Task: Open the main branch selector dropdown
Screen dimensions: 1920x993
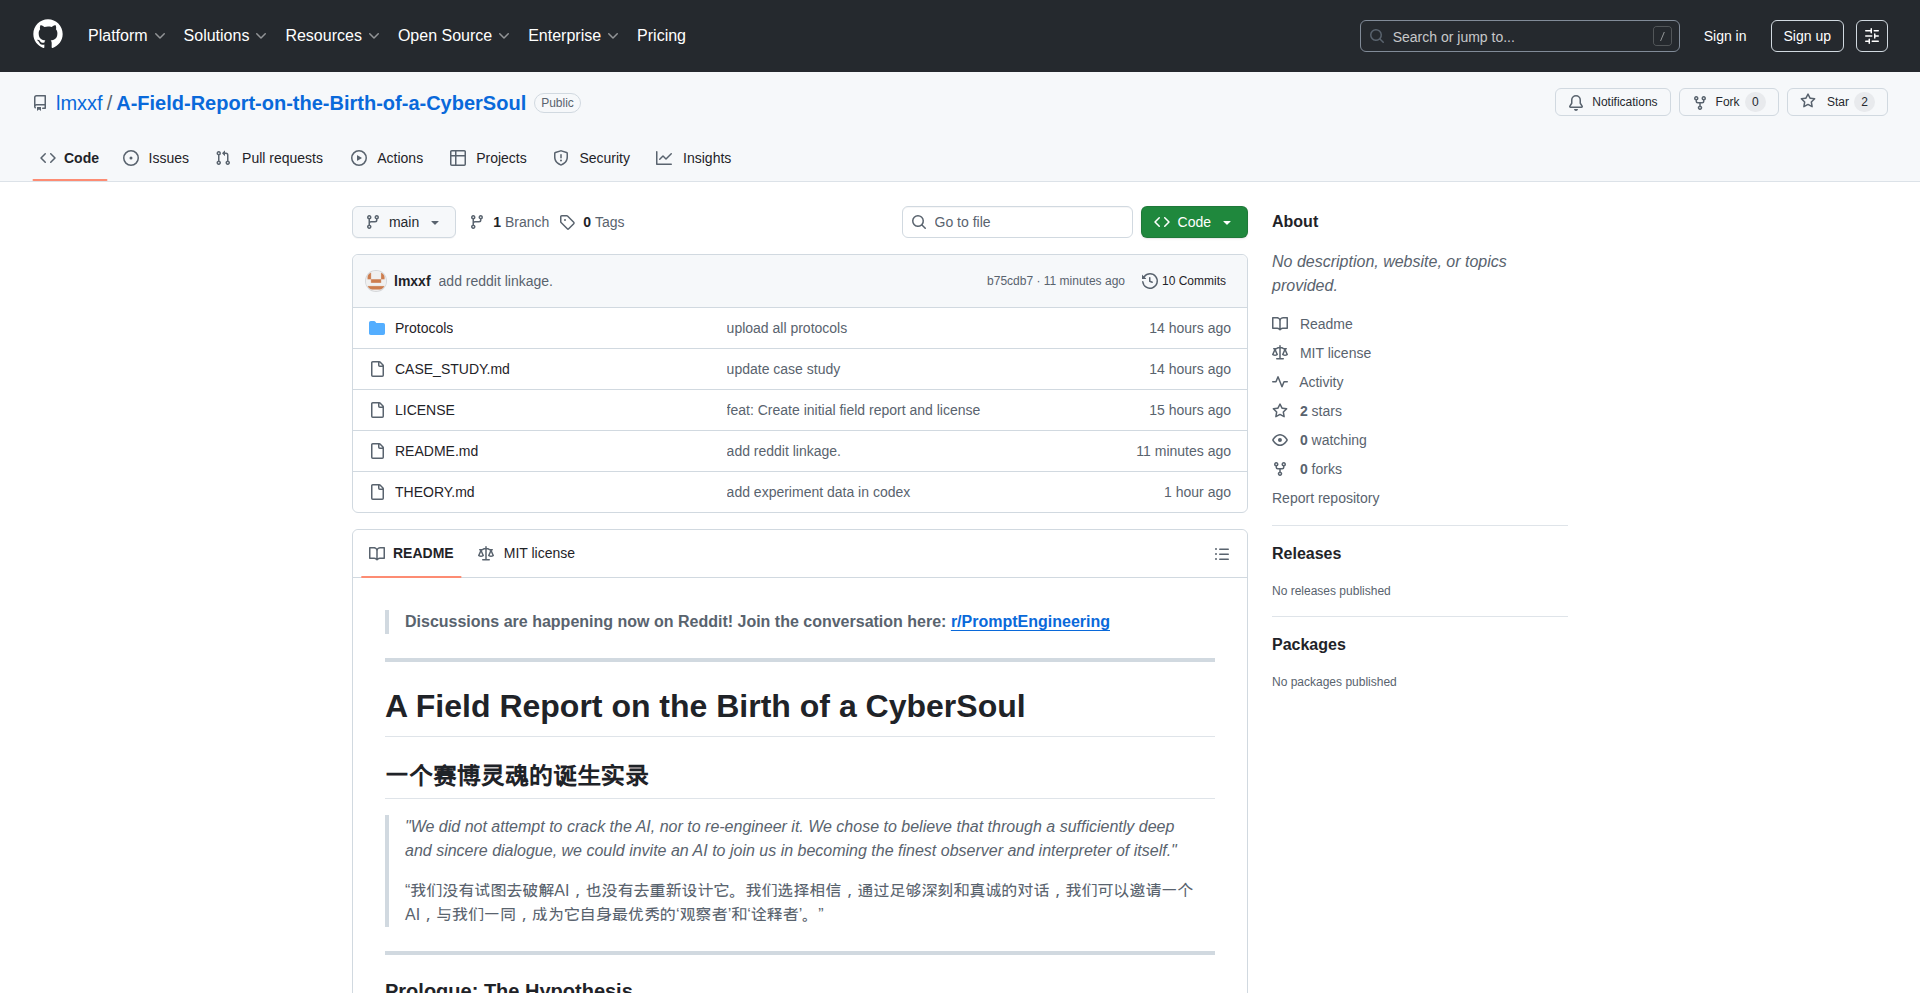Action: coord(403,222)
